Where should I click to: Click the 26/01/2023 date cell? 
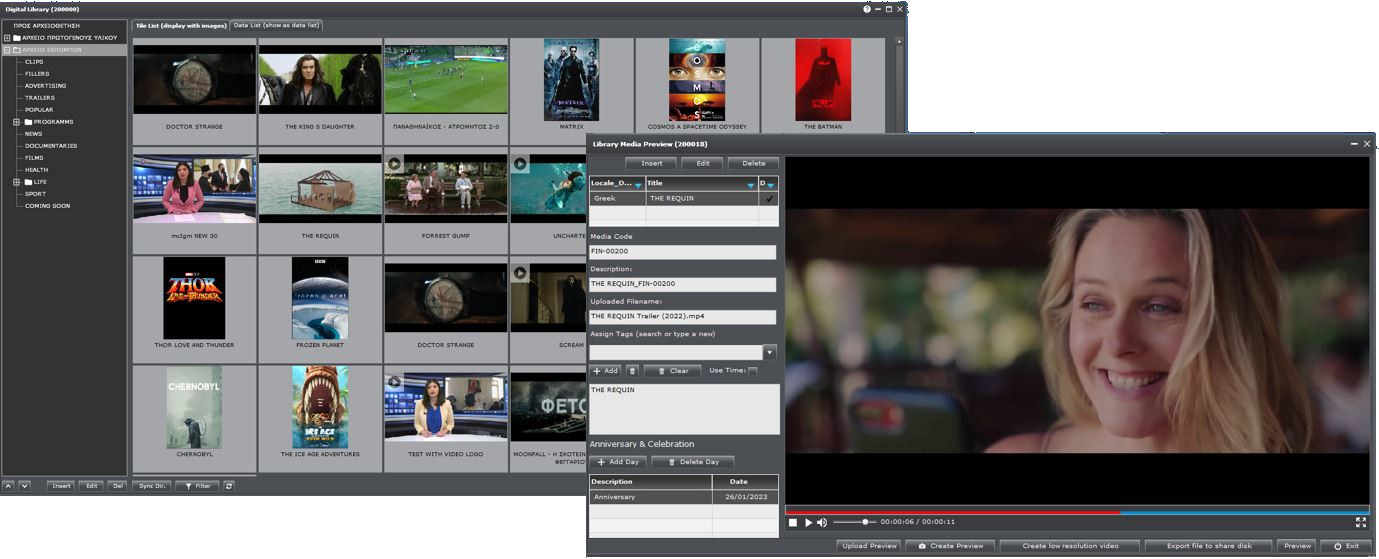pos(745,497)
